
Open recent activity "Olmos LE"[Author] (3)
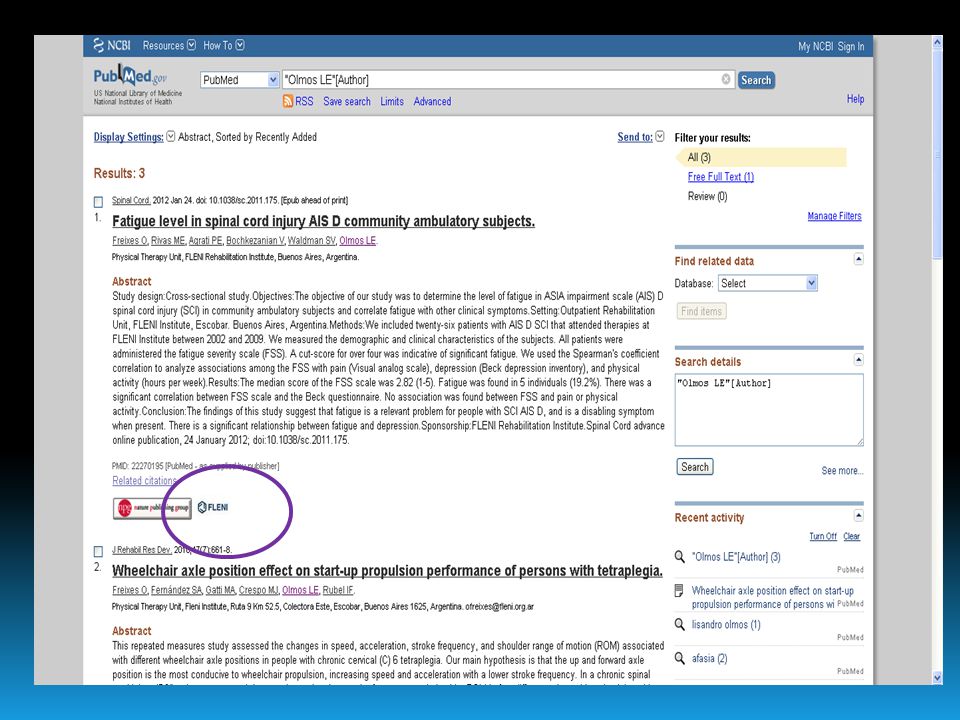736,557
